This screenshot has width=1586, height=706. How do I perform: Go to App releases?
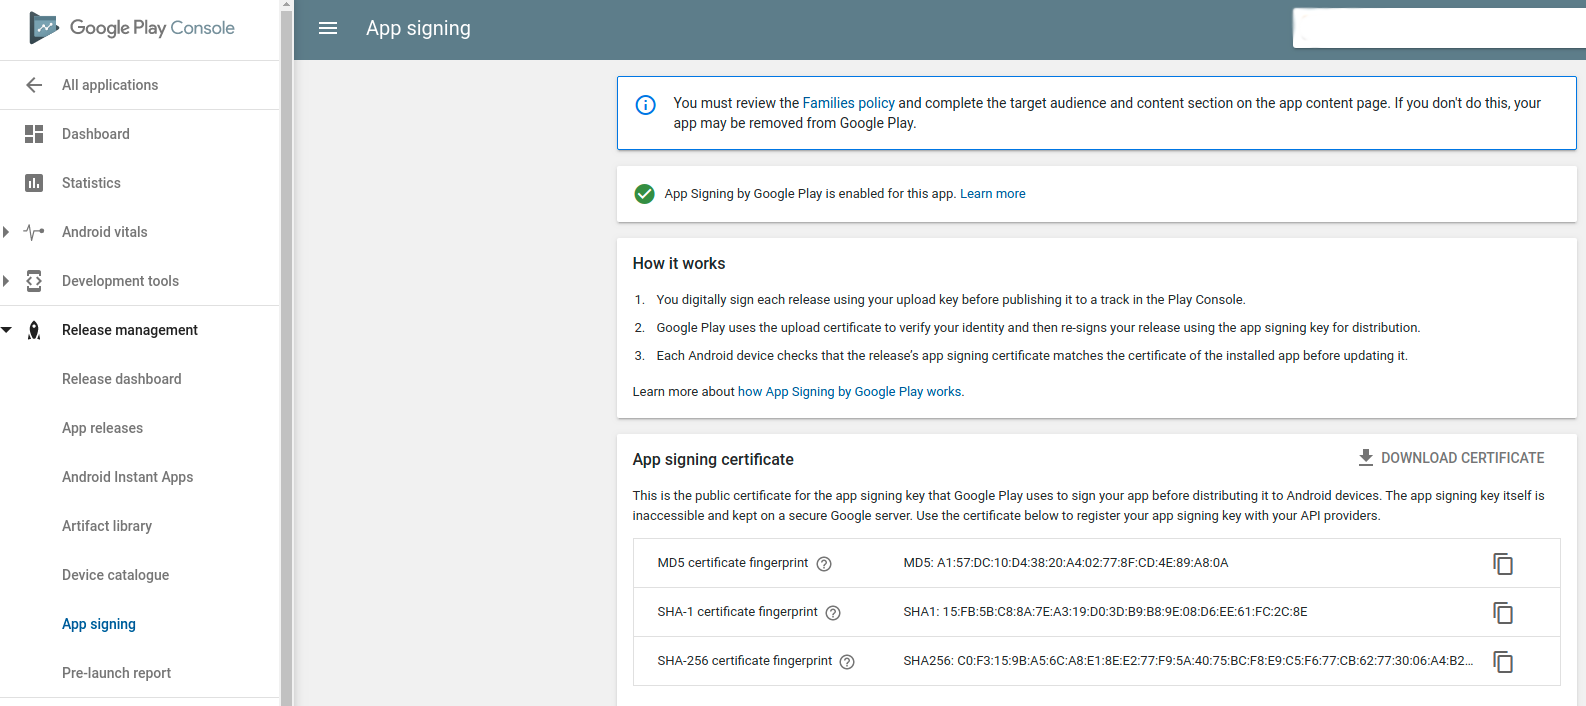[x=102, y=428]
